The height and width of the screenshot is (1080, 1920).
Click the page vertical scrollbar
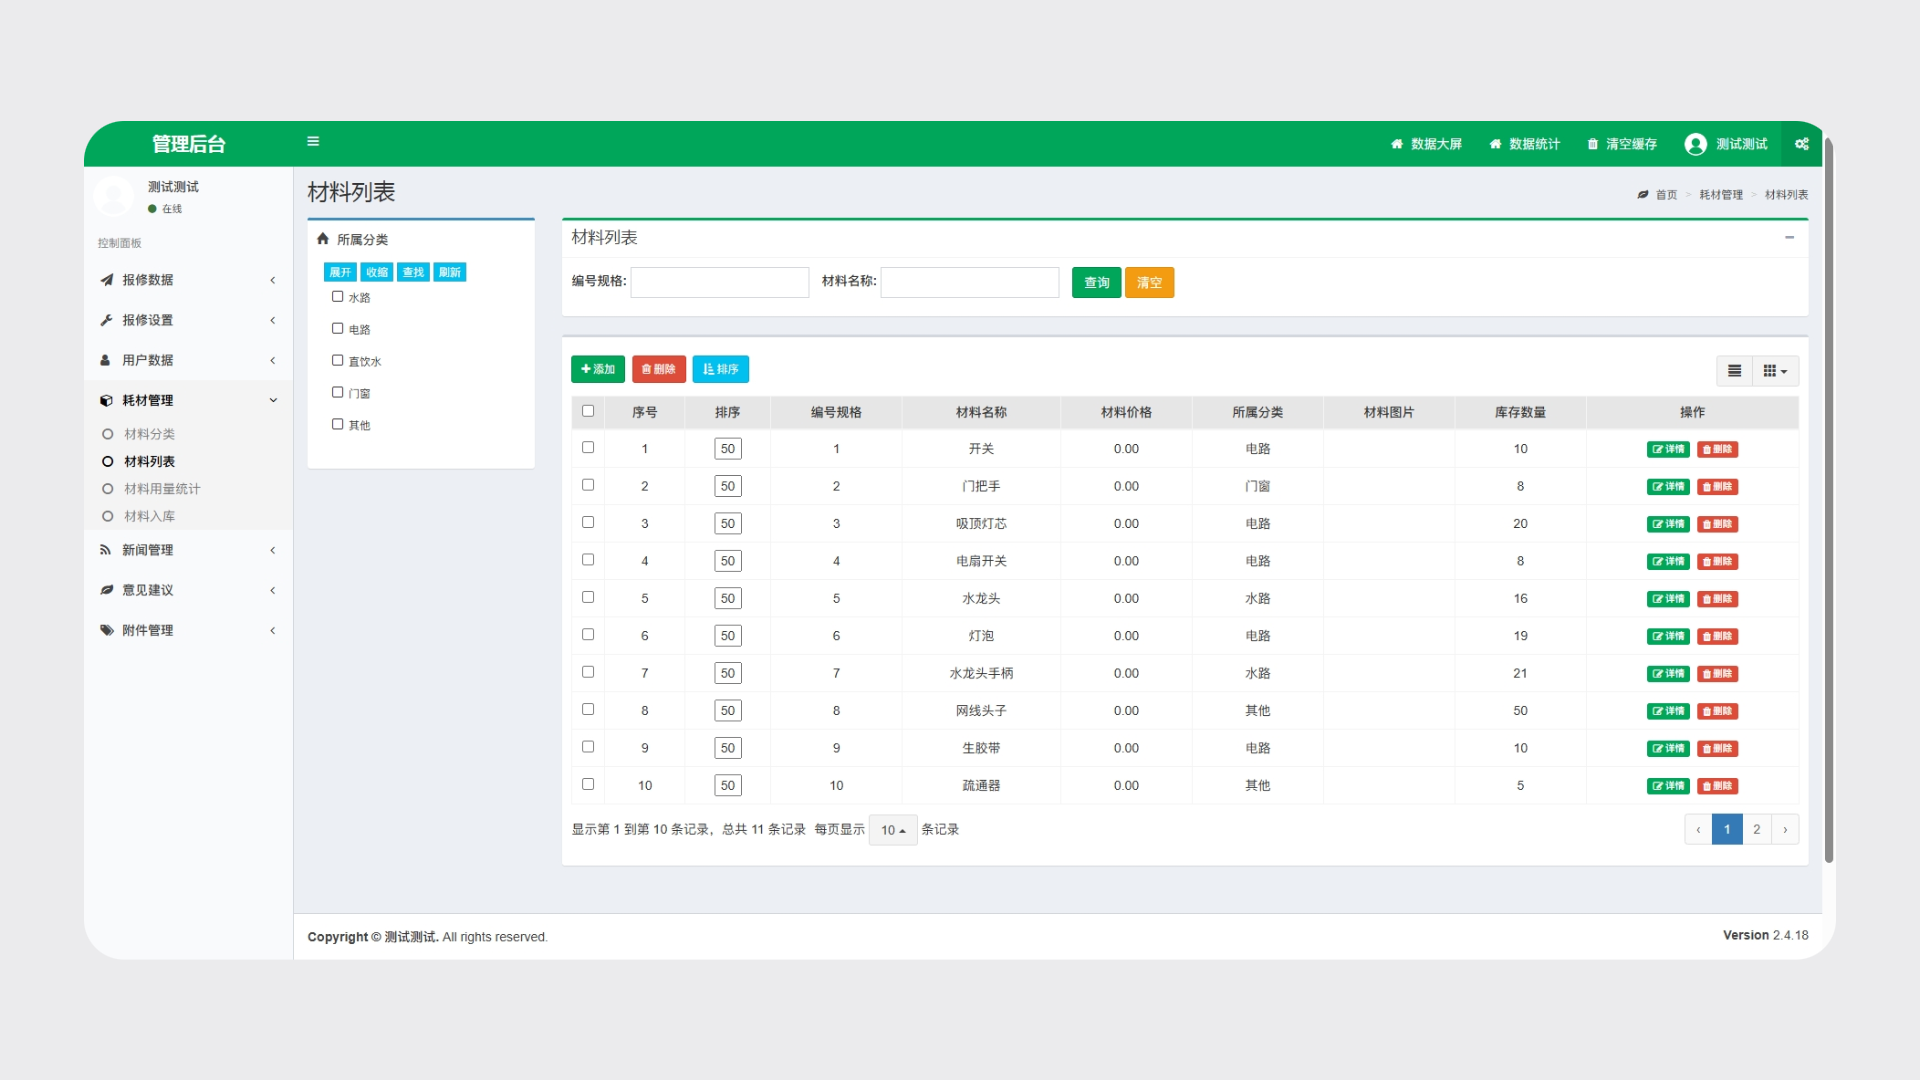1828,500
